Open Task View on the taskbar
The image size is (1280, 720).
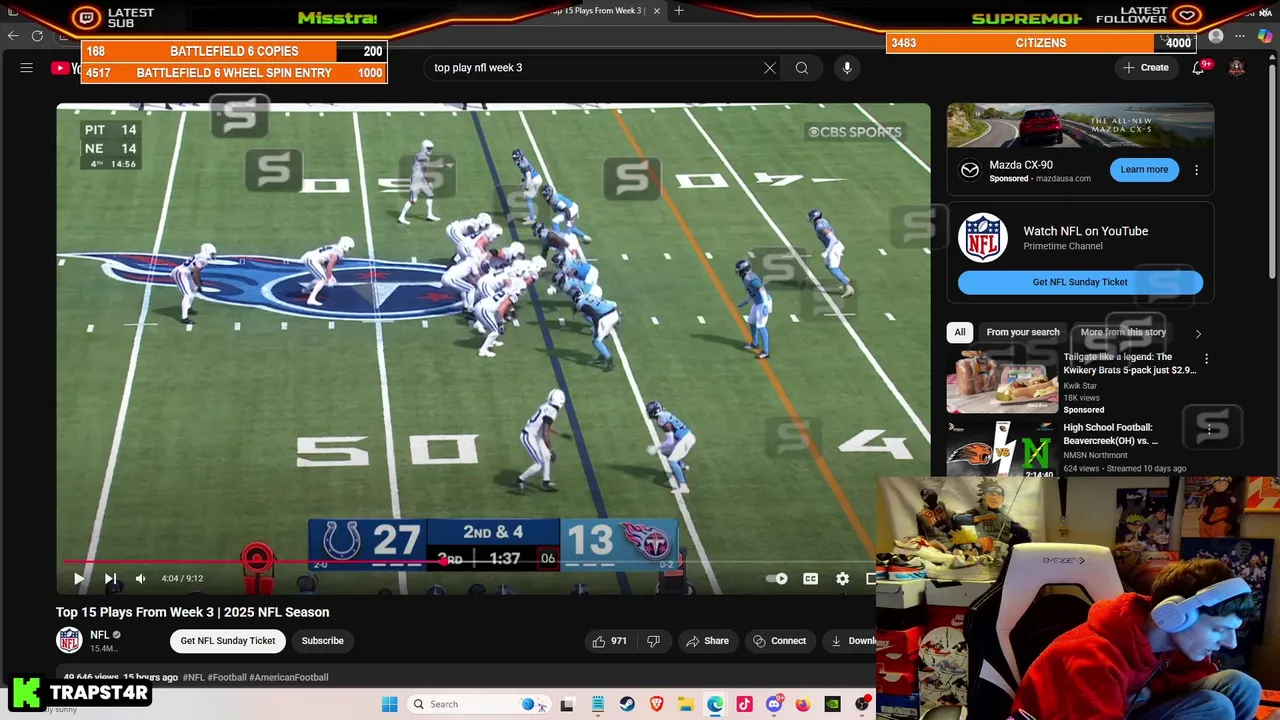tap(567, 704)
